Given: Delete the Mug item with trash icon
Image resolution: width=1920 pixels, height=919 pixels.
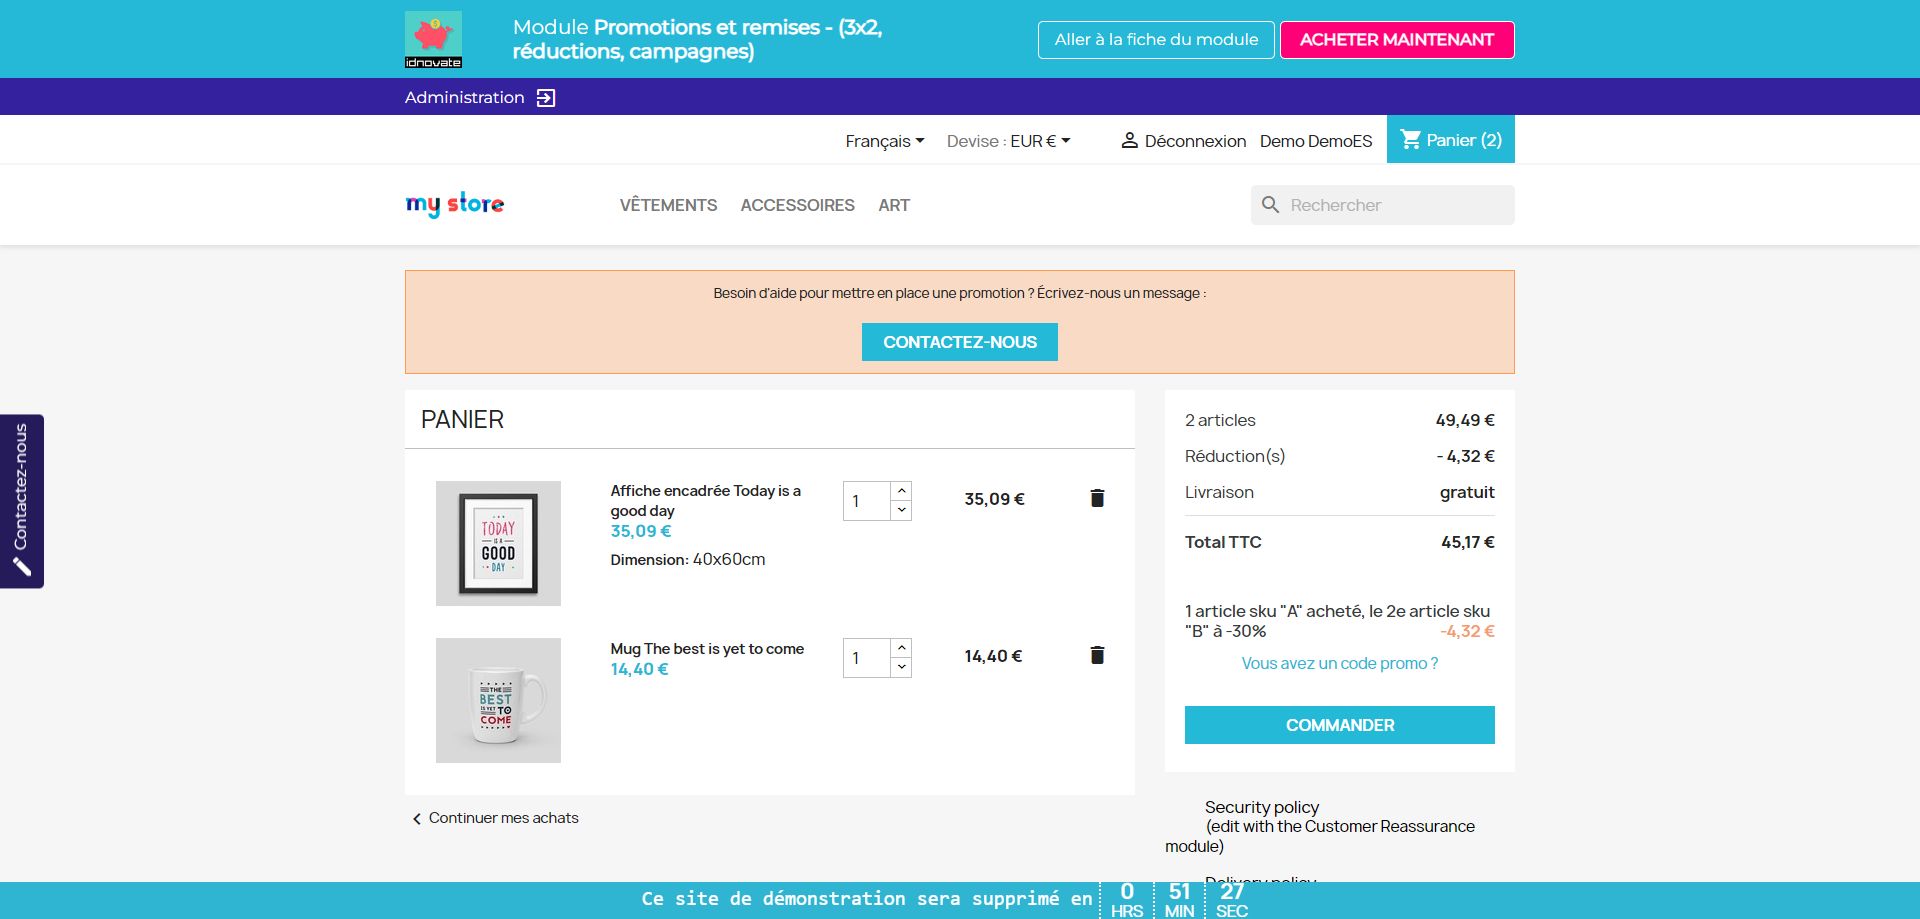Looking at the screenshot, I should pos(1097,655).
